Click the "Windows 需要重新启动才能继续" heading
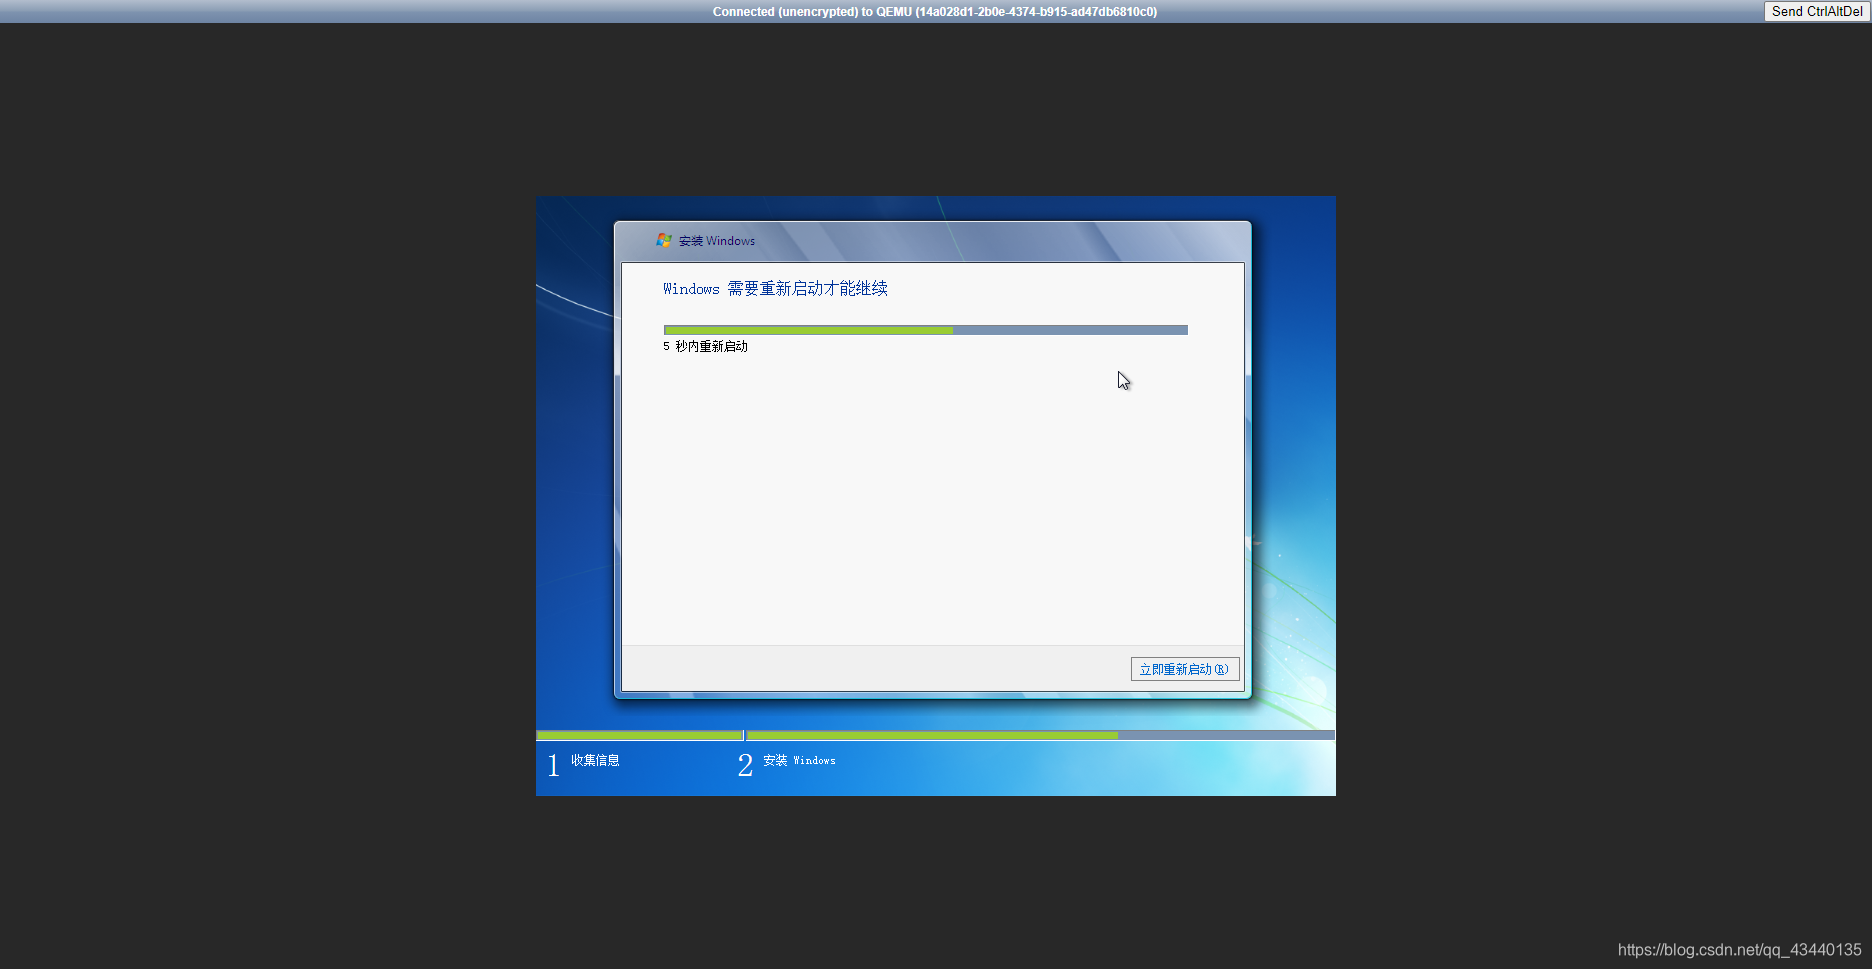Screen dimensions: 1872x969 click(775, 289)
